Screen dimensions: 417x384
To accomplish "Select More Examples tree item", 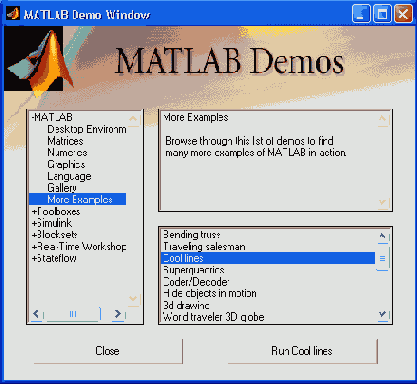I will pos(77,199).
